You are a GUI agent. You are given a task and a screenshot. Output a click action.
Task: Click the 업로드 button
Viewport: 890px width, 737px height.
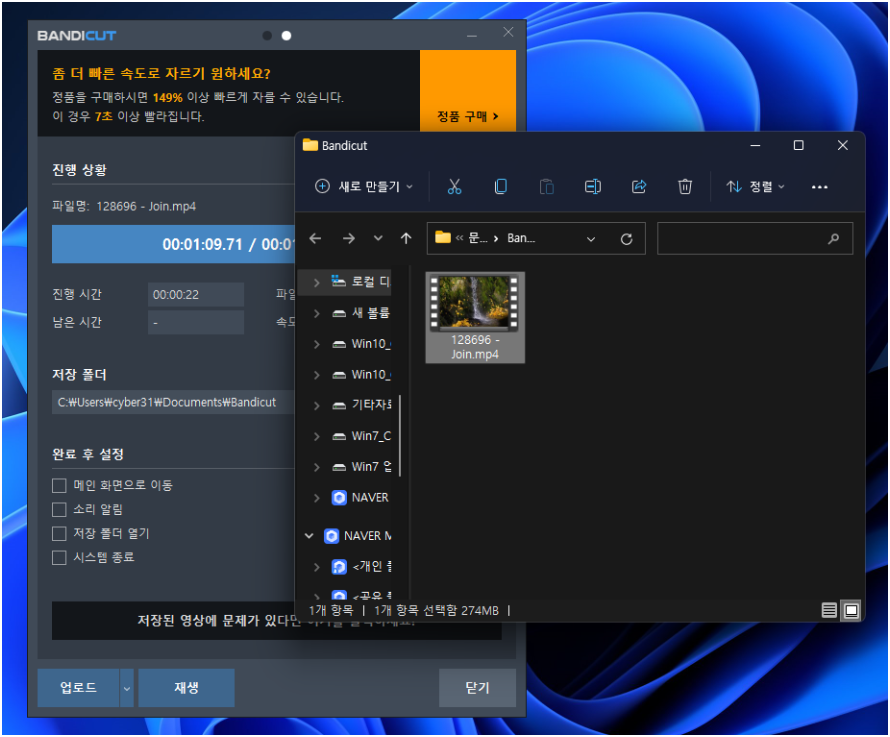coord(78,688)
